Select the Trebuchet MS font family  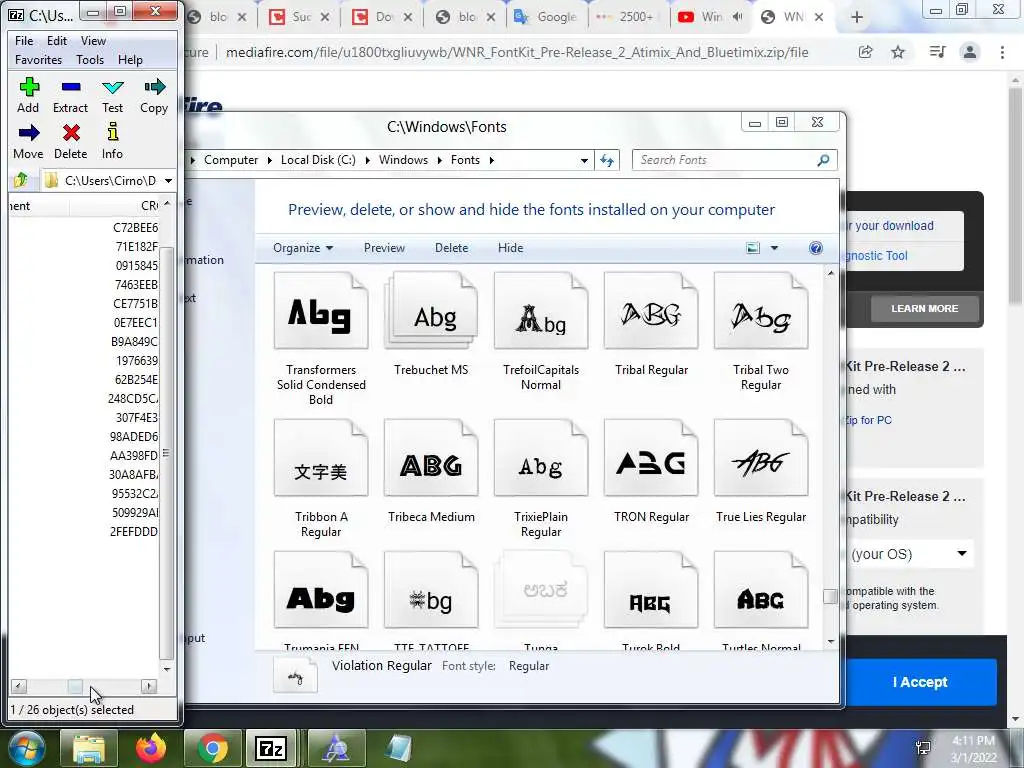pos(431,324)
